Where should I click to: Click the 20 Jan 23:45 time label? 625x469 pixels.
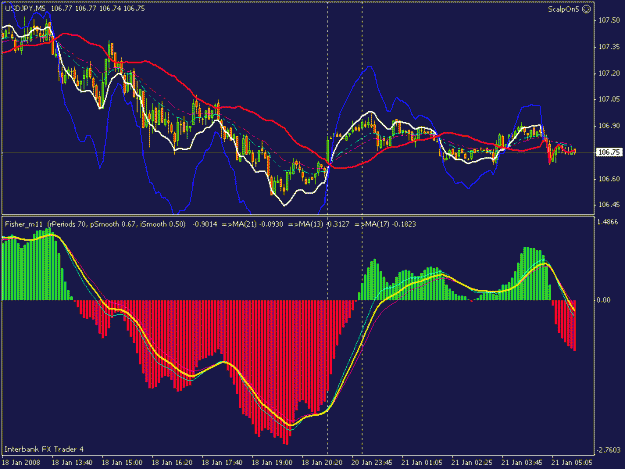point(371,463)
